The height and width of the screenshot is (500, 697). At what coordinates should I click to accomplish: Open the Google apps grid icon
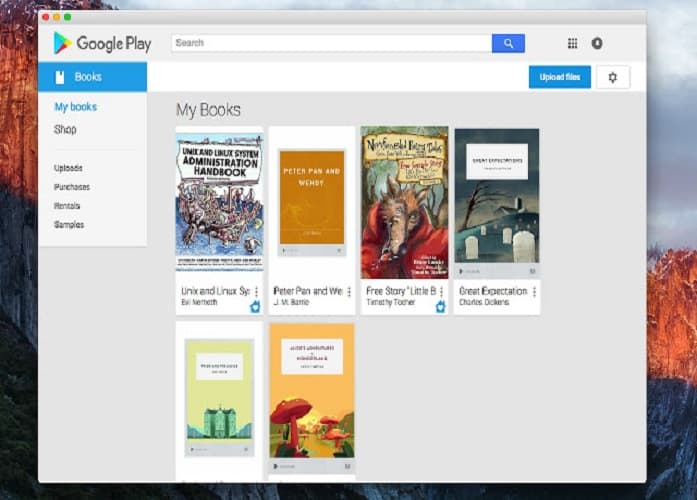pos(573,43)
